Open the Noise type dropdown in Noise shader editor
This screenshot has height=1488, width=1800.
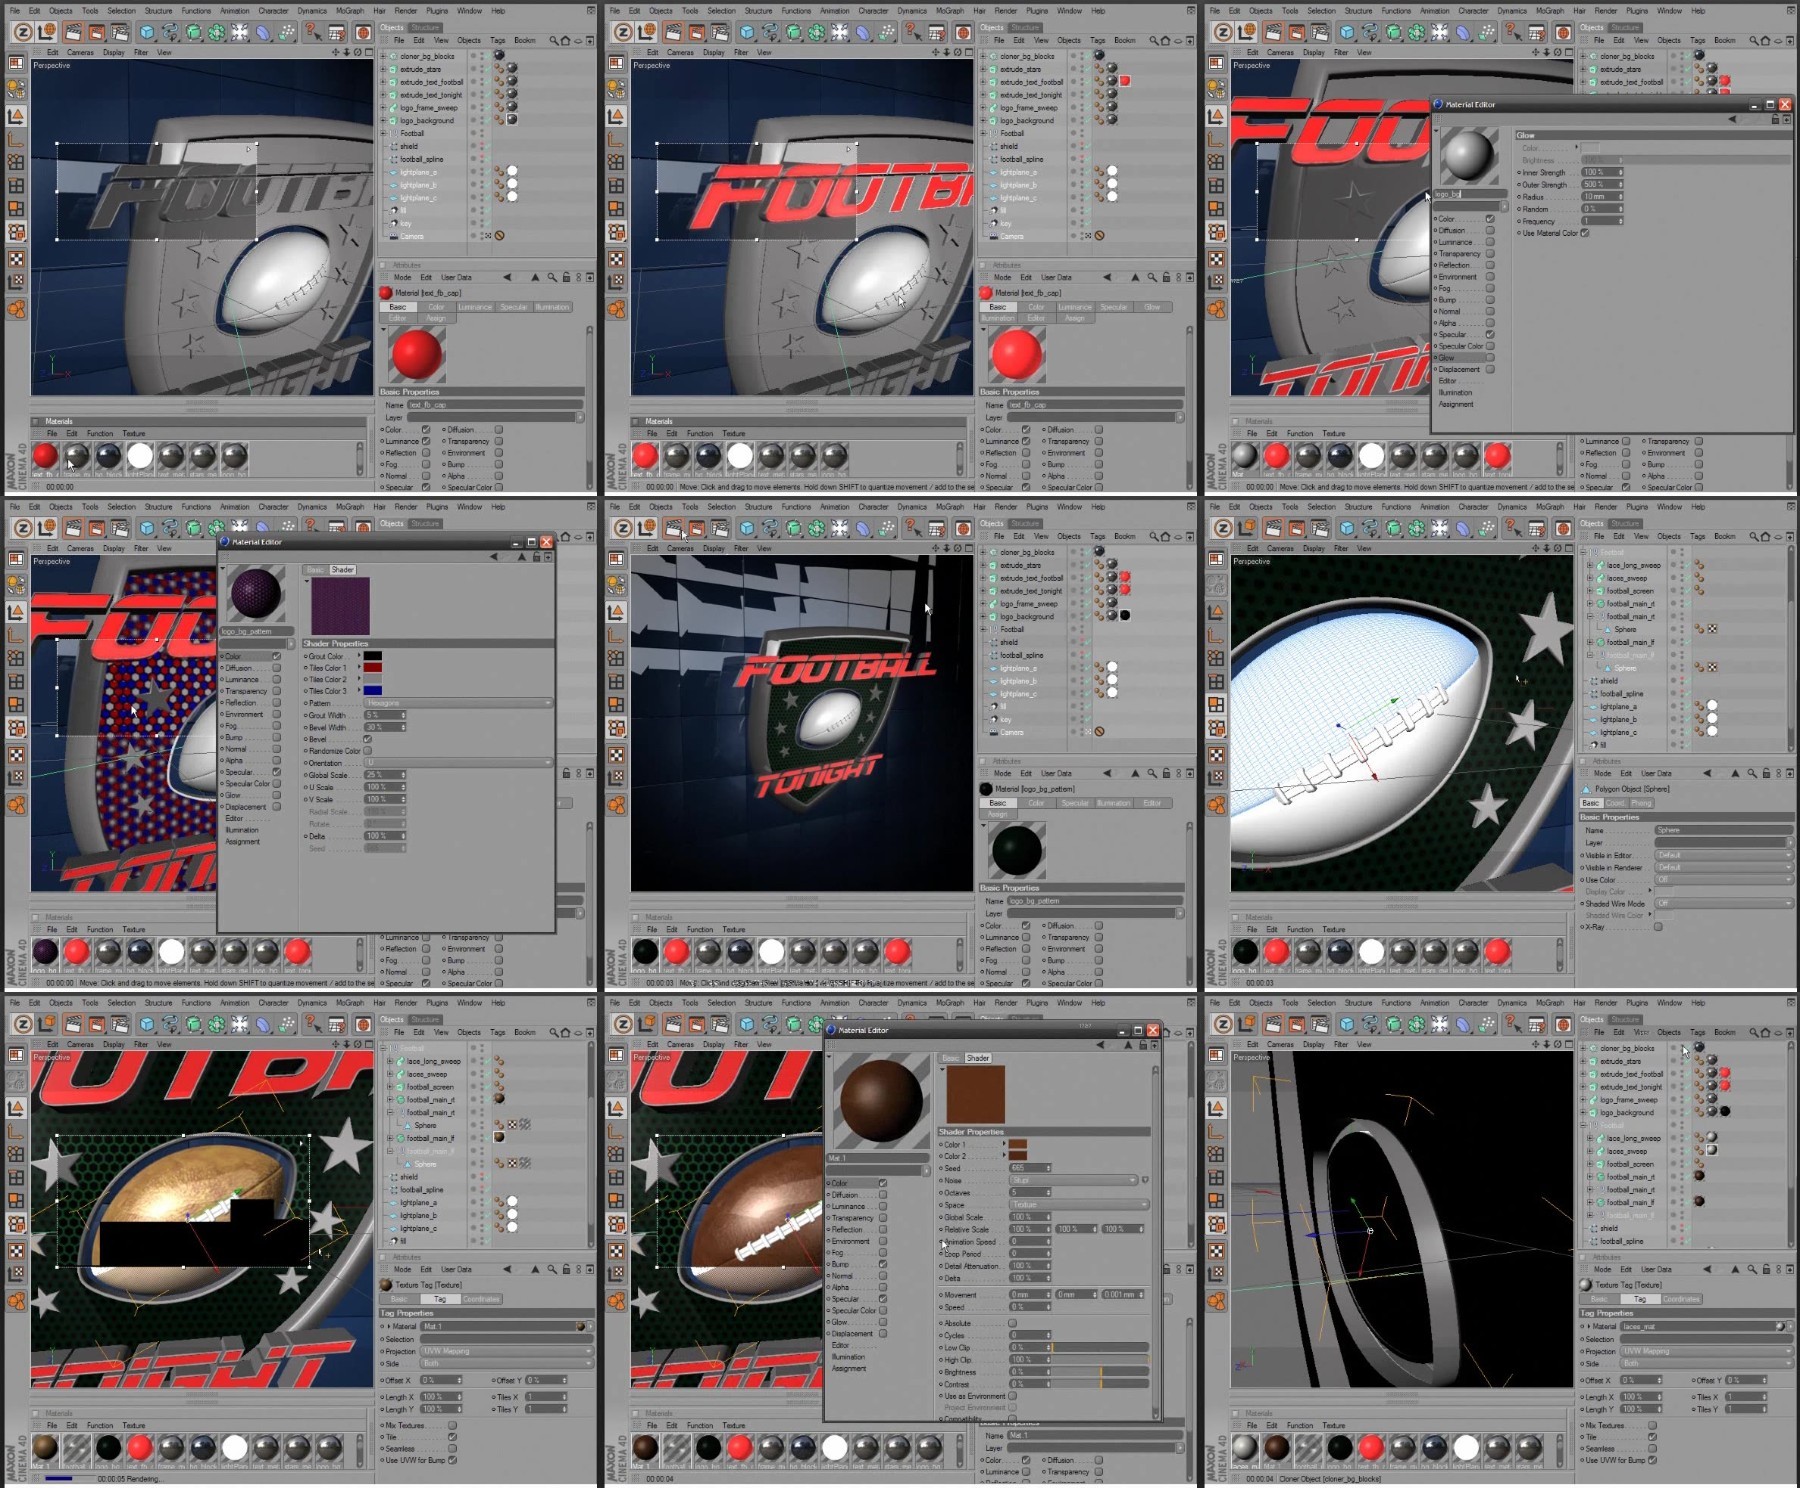1073,1180
